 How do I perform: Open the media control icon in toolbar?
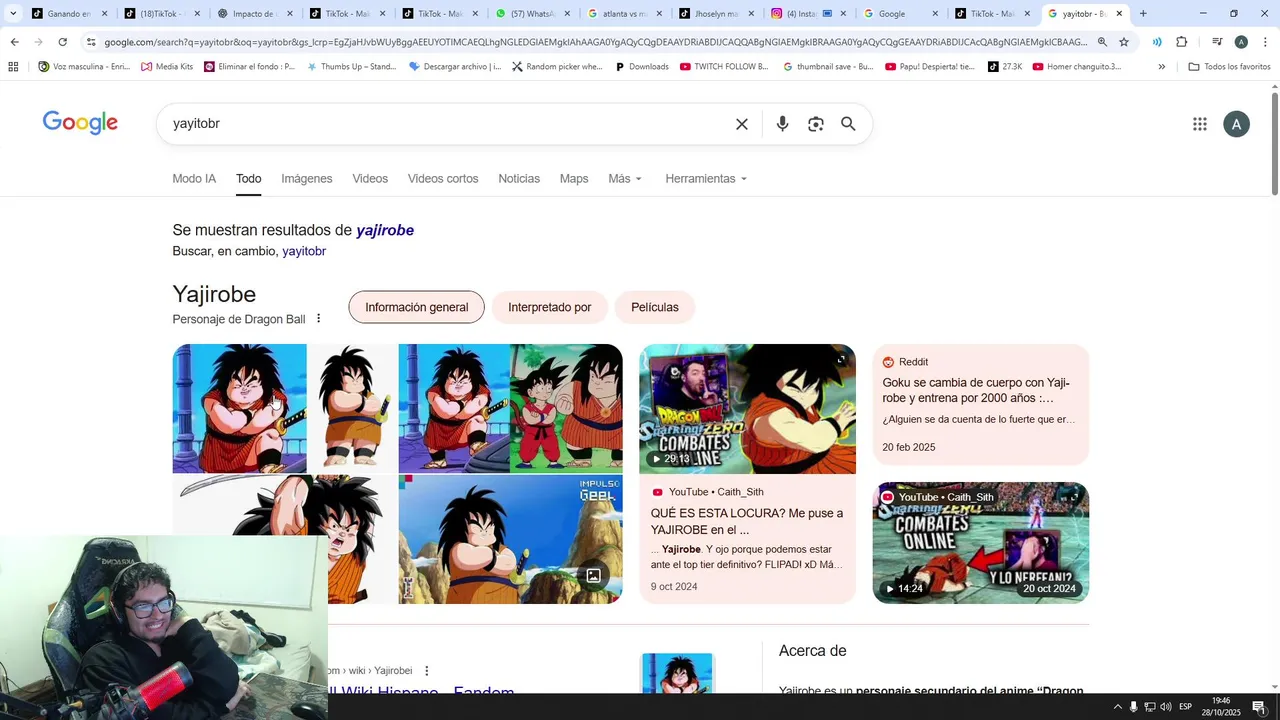tap(1217, 42)
